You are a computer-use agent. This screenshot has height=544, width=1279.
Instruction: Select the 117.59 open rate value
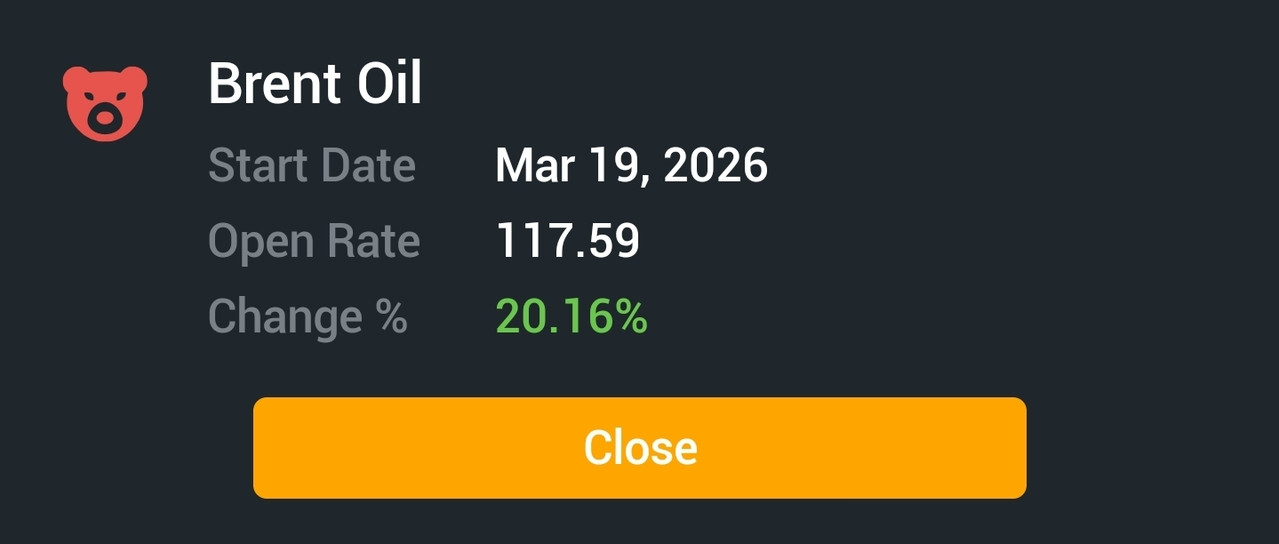tap(568, 241)
